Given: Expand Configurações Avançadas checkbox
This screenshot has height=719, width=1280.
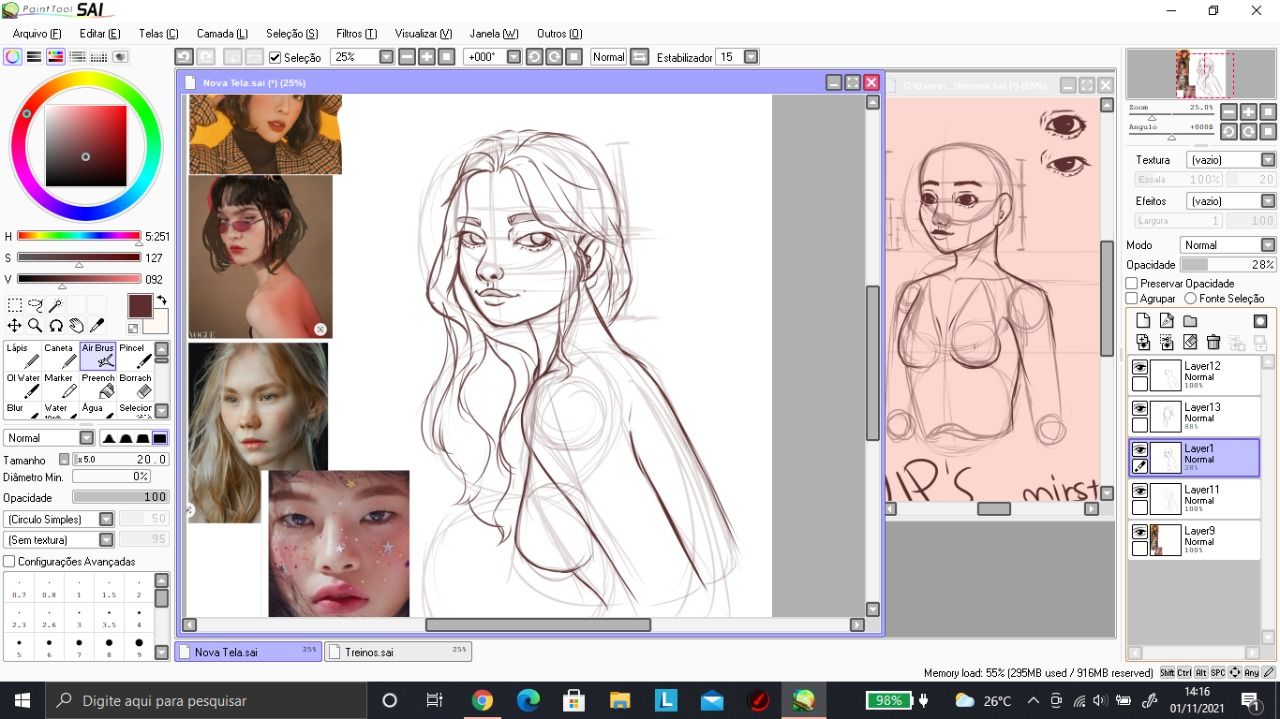Looking at the screenshot, I should [x=9, y=562].
